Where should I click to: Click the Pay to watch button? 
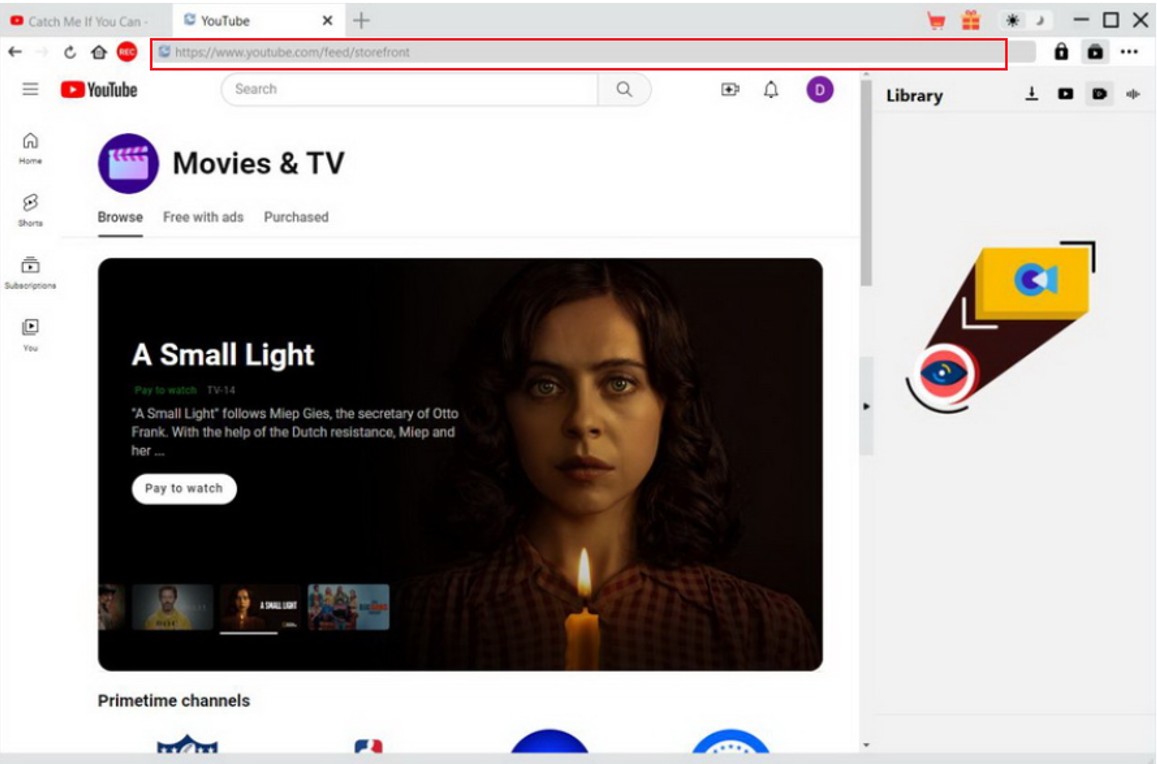(x=183, y=488)
